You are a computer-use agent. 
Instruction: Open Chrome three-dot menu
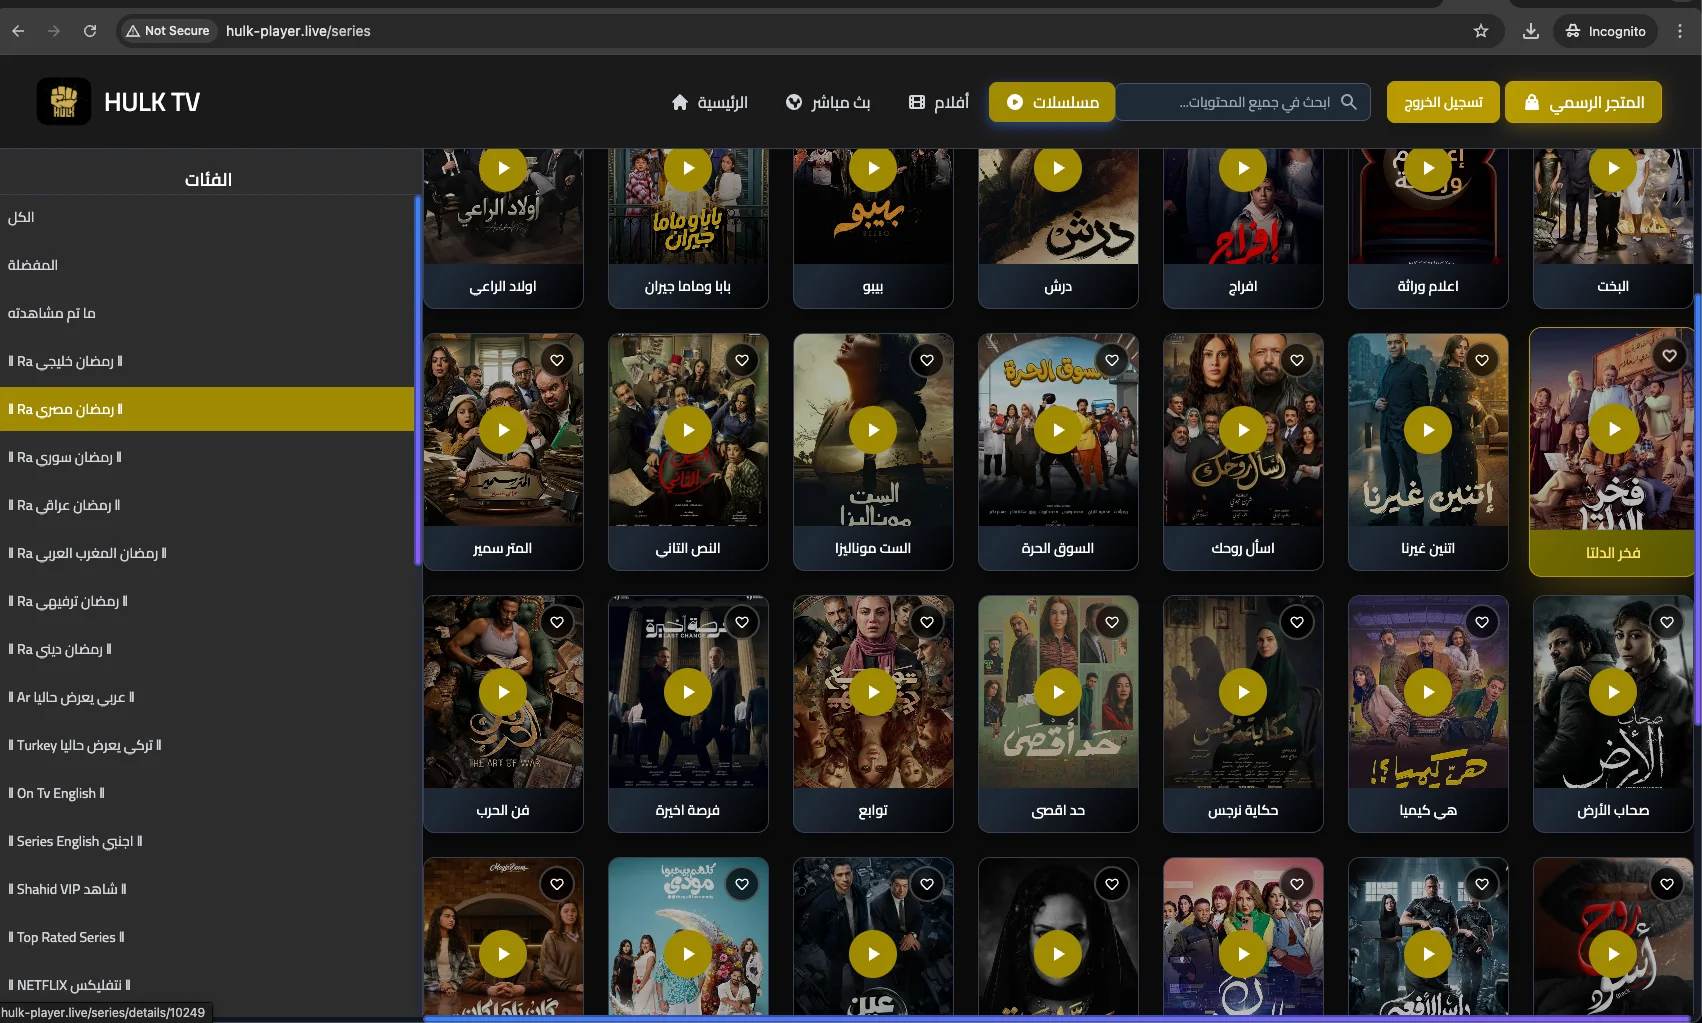[x=1680, y=31]
